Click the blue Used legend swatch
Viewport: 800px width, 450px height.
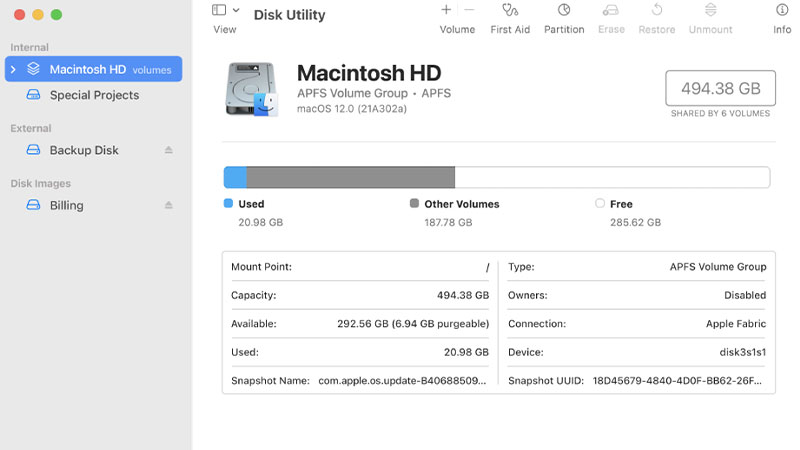point(228,203)
